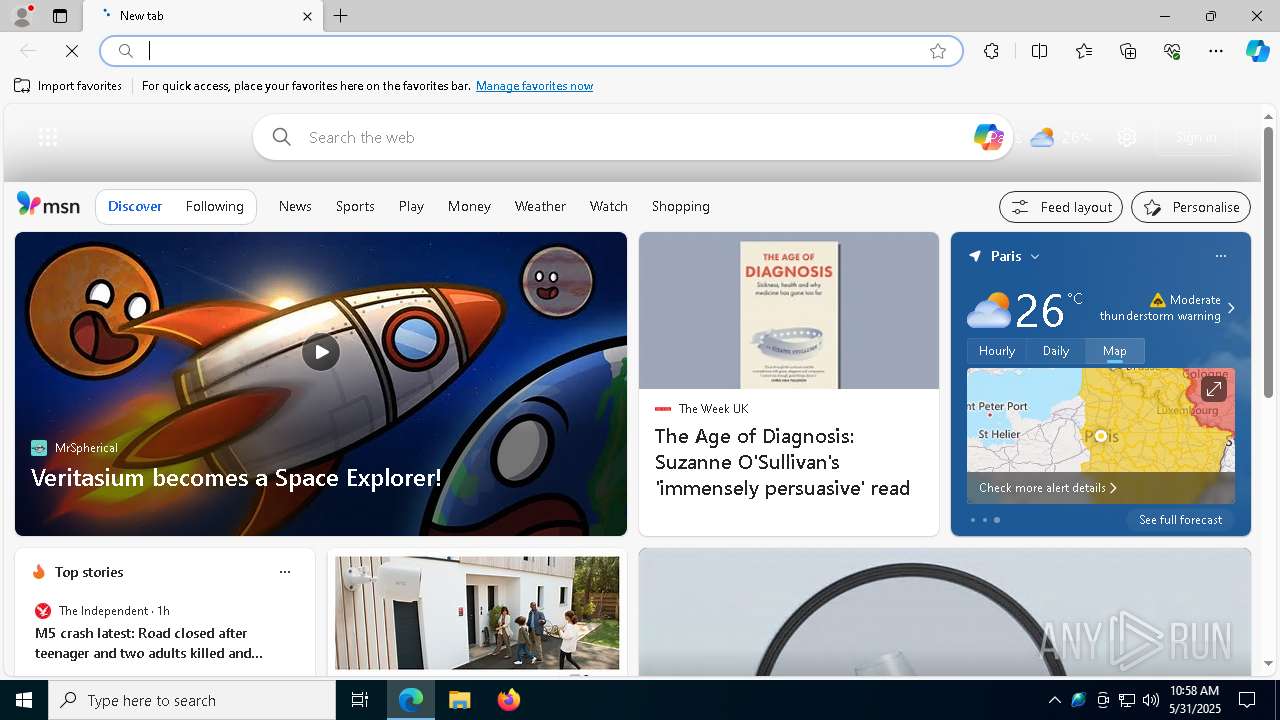This screenshot has height=720, width=1280.
Task: Play the Veritasium video
Action: (321, 352)
